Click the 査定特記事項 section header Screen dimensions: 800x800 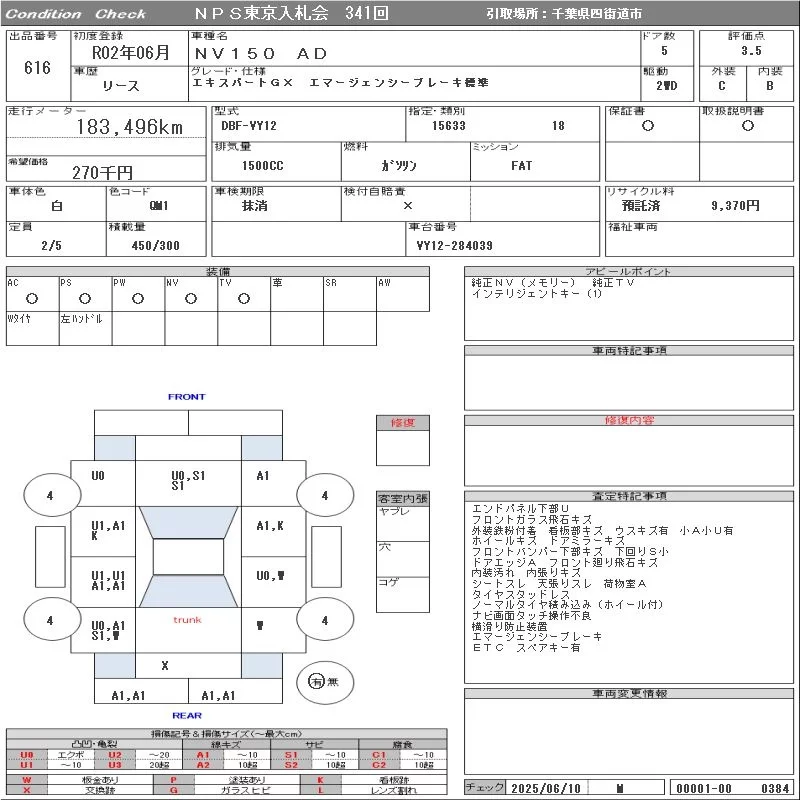point(629,496)
